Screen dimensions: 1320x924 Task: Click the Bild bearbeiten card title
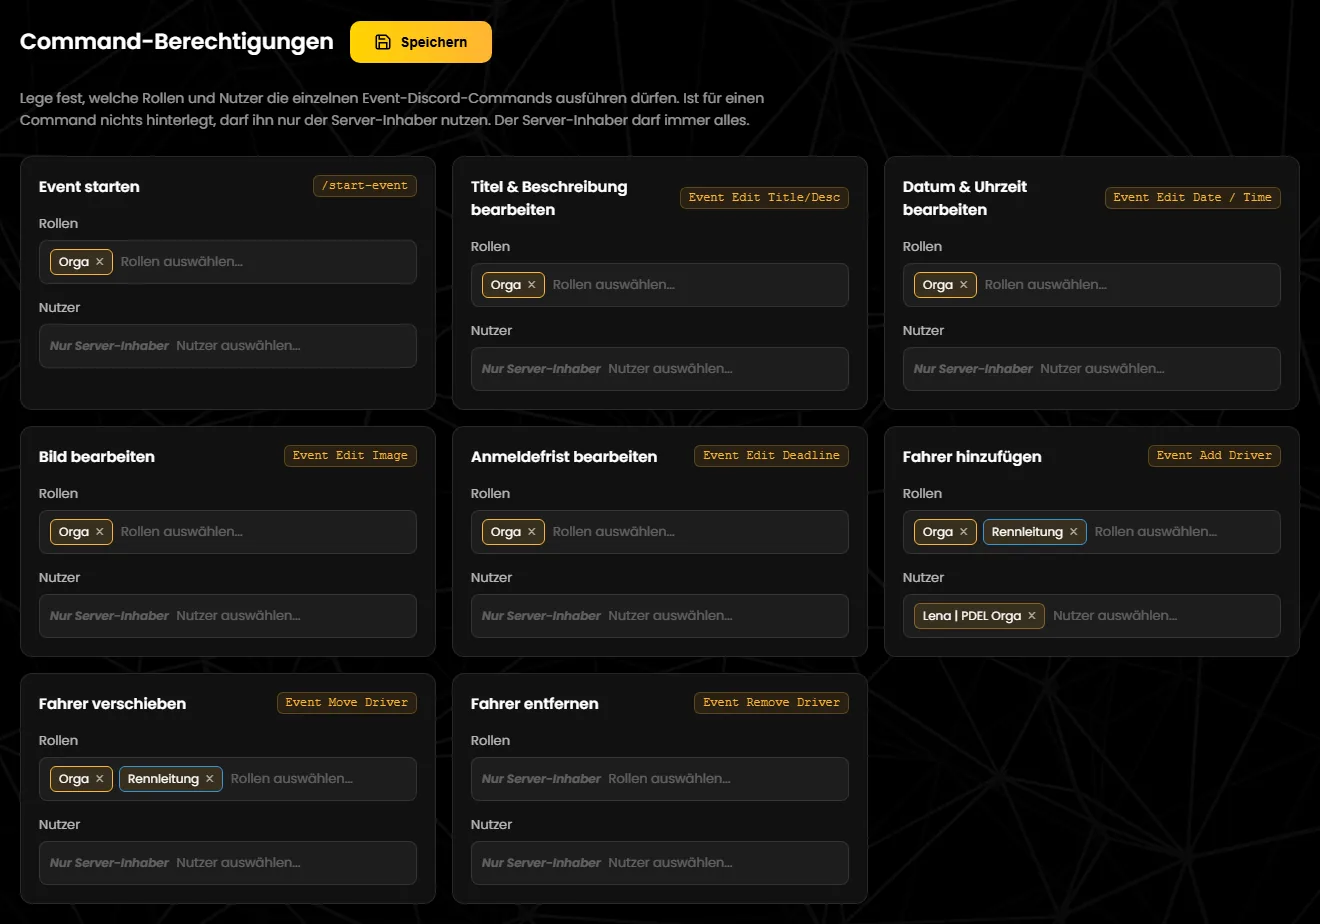point(97,457)
